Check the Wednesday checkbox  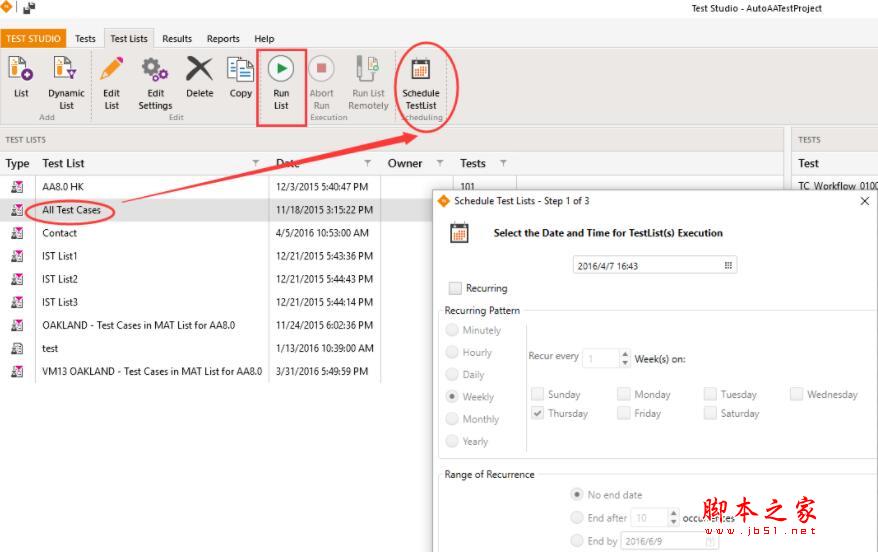[796, 394]
